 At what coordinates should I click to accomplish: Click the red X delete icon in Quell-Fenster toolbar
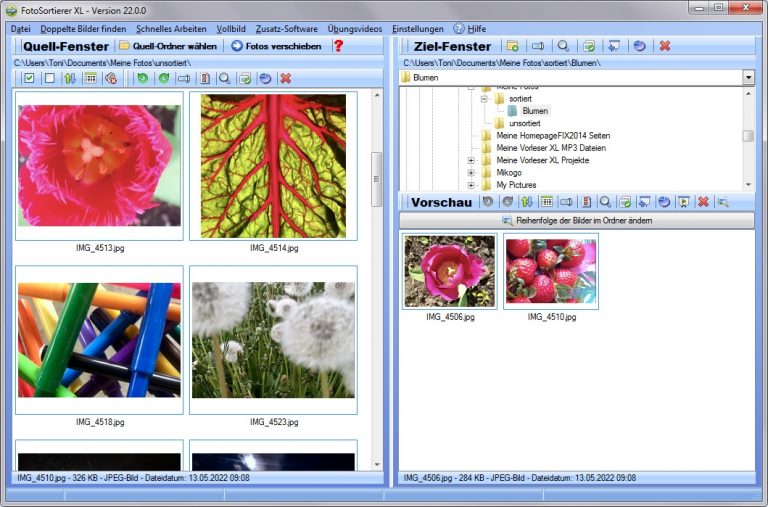coord(285,78)
